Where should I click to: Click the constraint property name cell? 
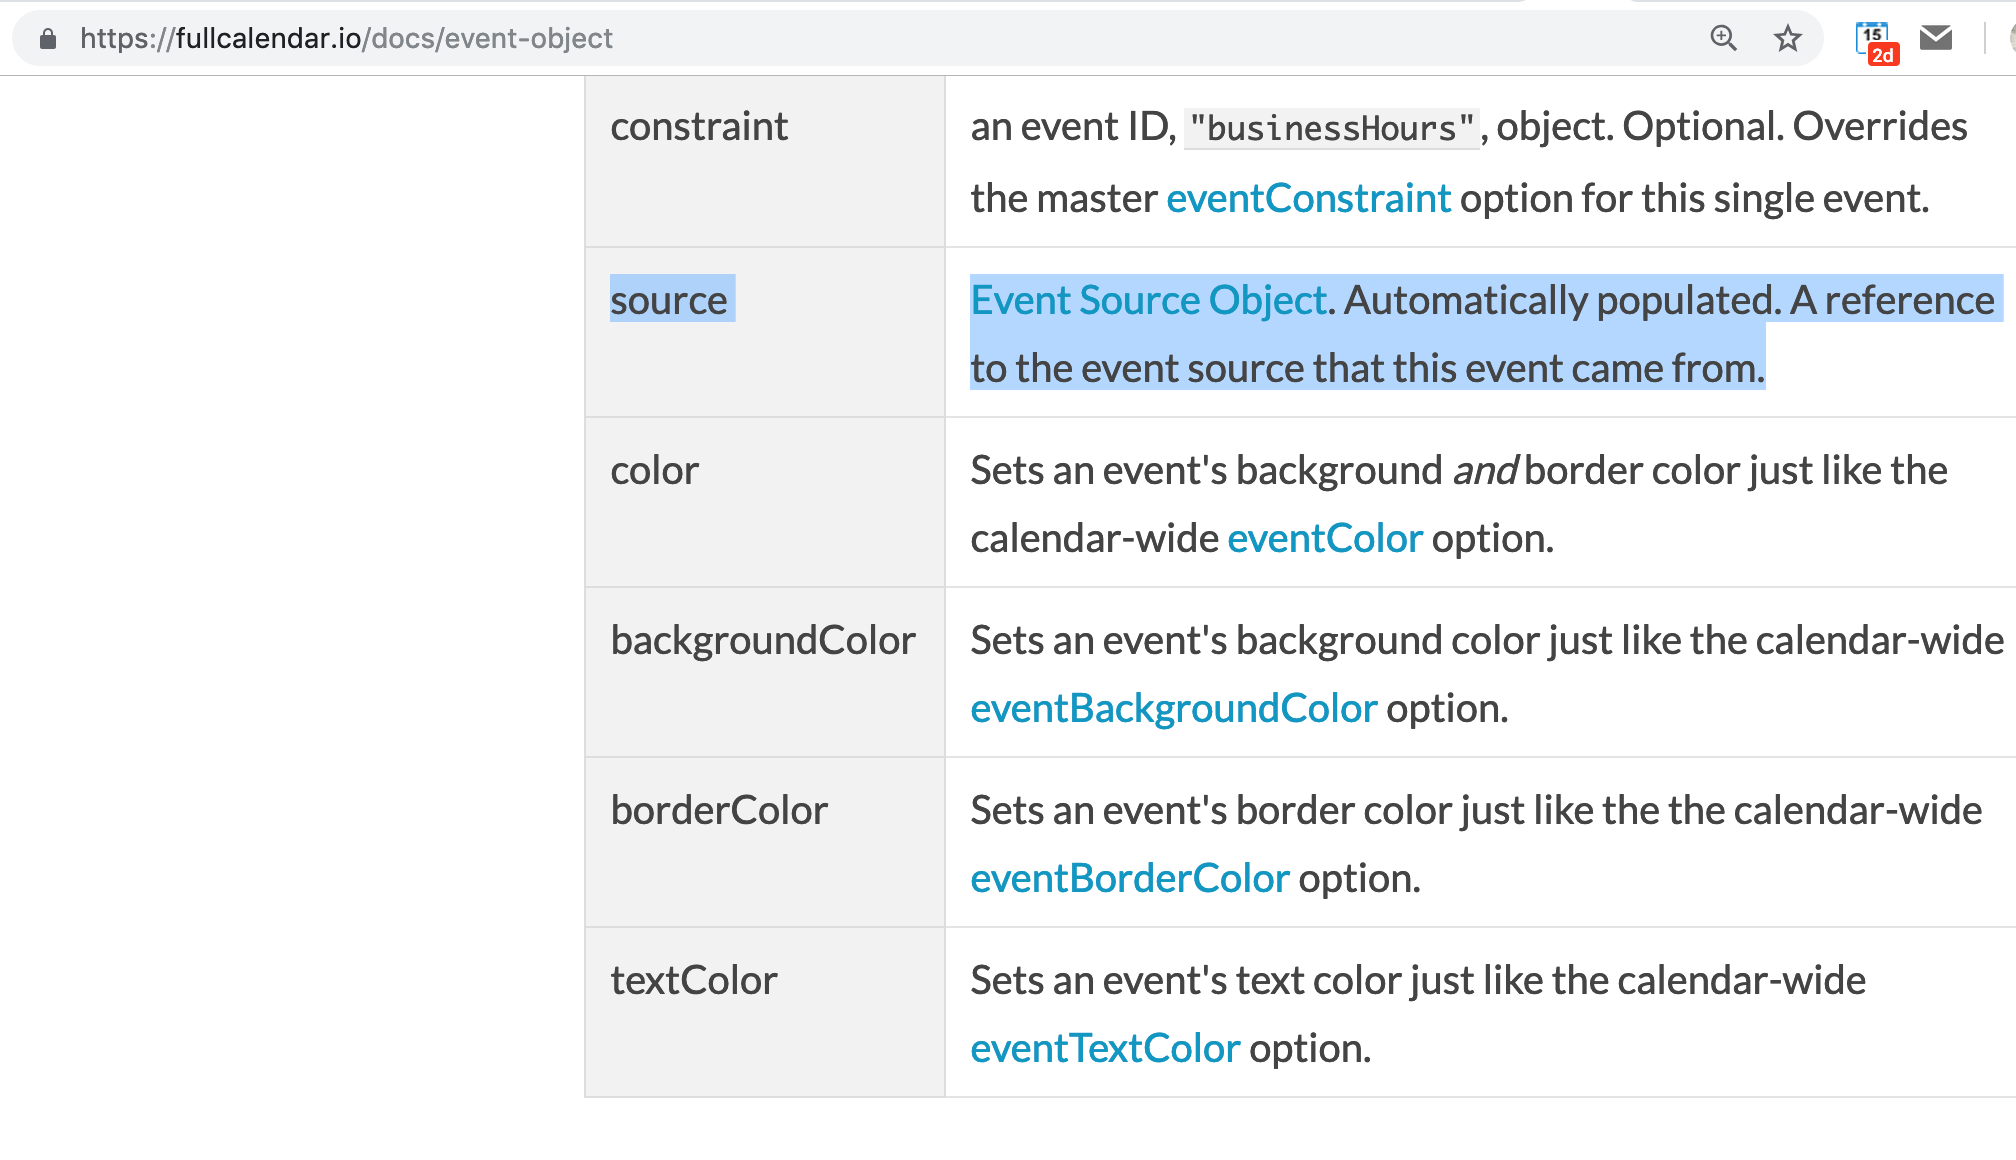pyautogui.click(x=699, y=127)
